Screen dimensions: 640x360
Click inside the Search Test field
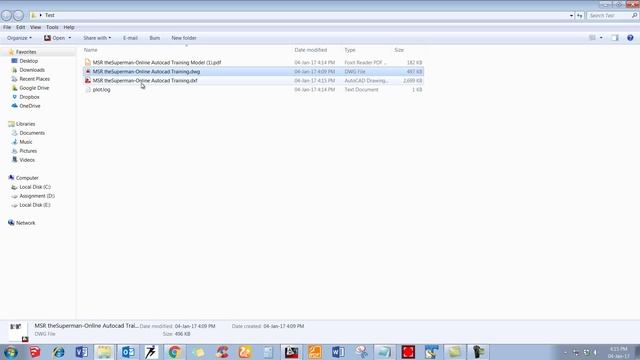(608, 16)
